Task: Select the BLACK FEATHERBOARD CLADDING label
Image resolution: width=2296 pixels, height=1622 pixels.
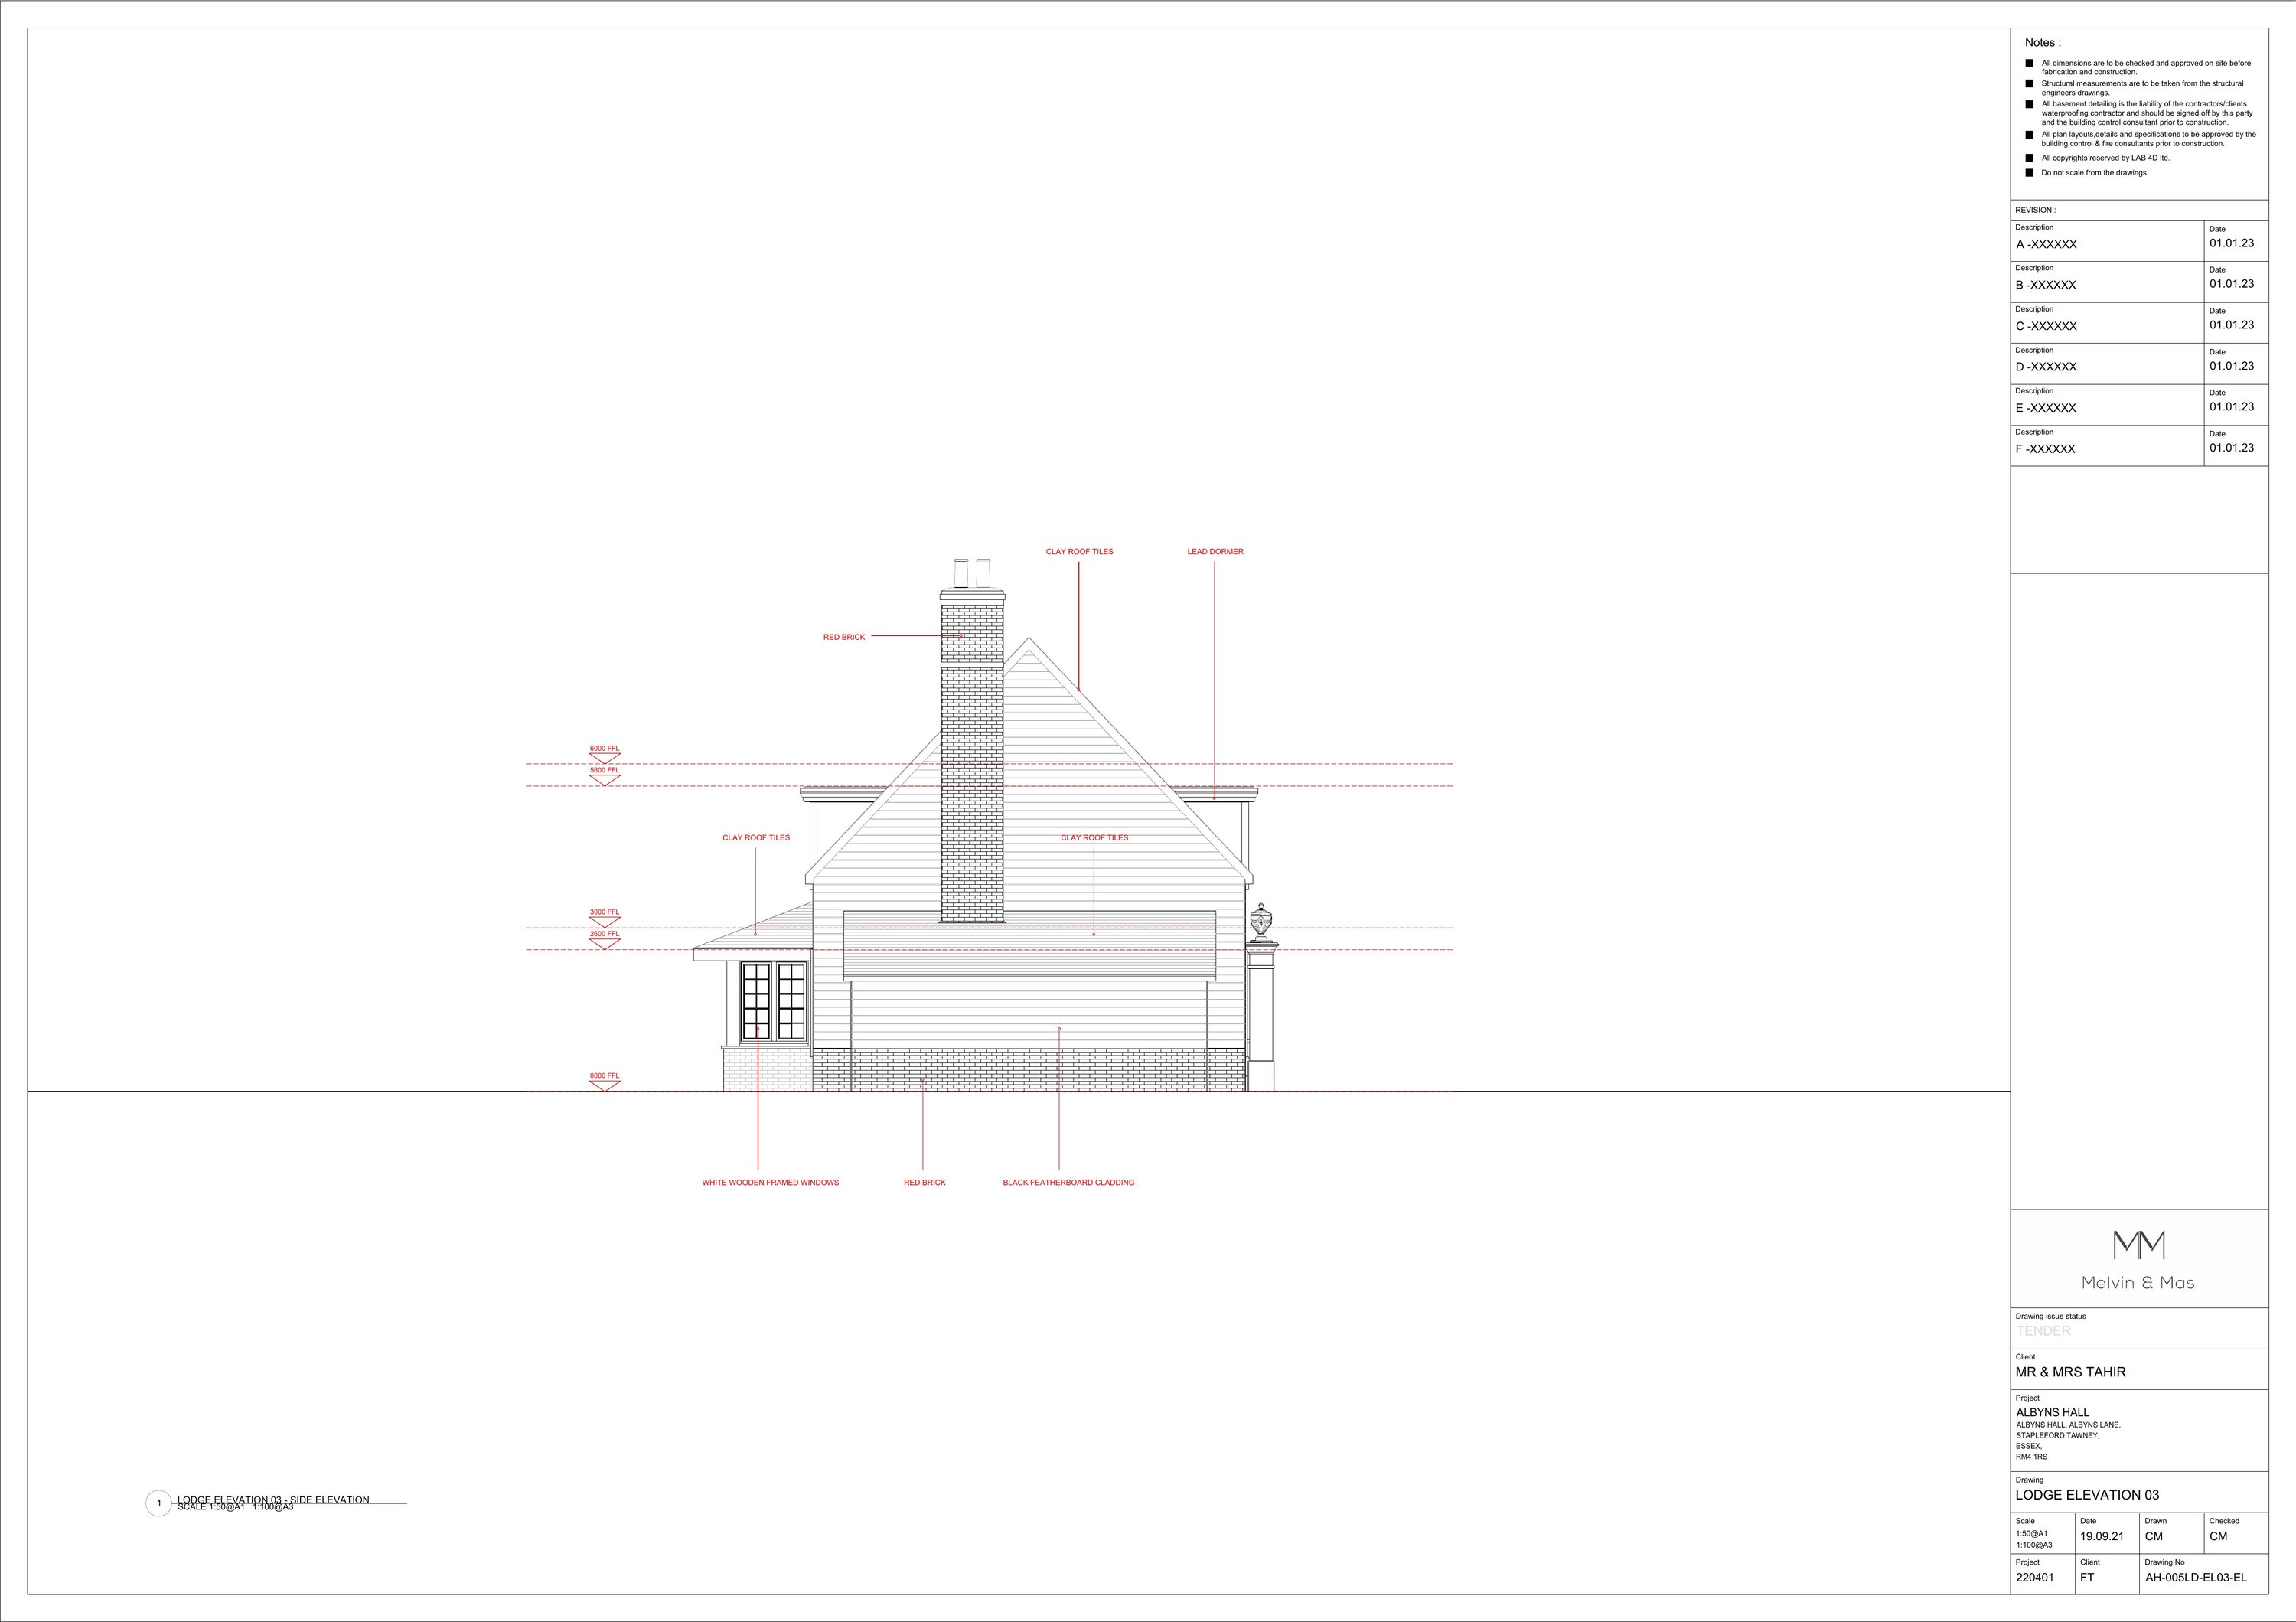Action: point(1068,1183)
